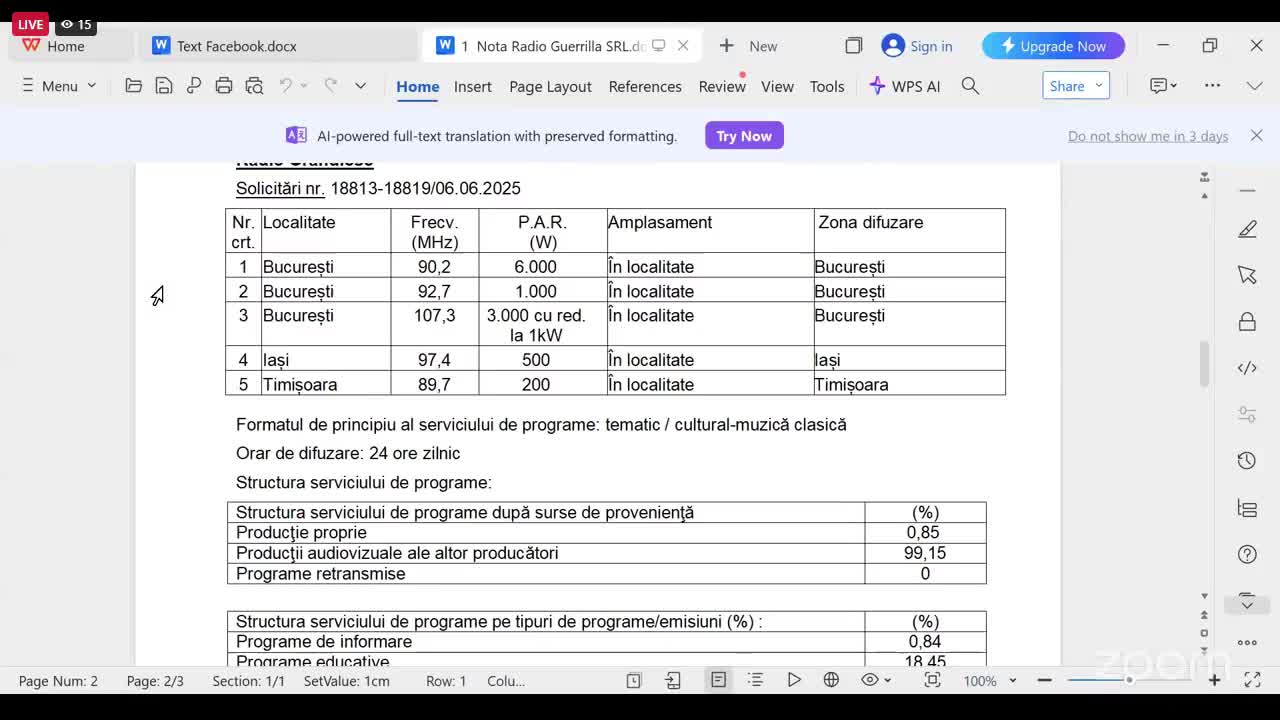Open the navigation outline sidebar icon
Screen dimensions: 1280x720
[x=1247, y=508]
